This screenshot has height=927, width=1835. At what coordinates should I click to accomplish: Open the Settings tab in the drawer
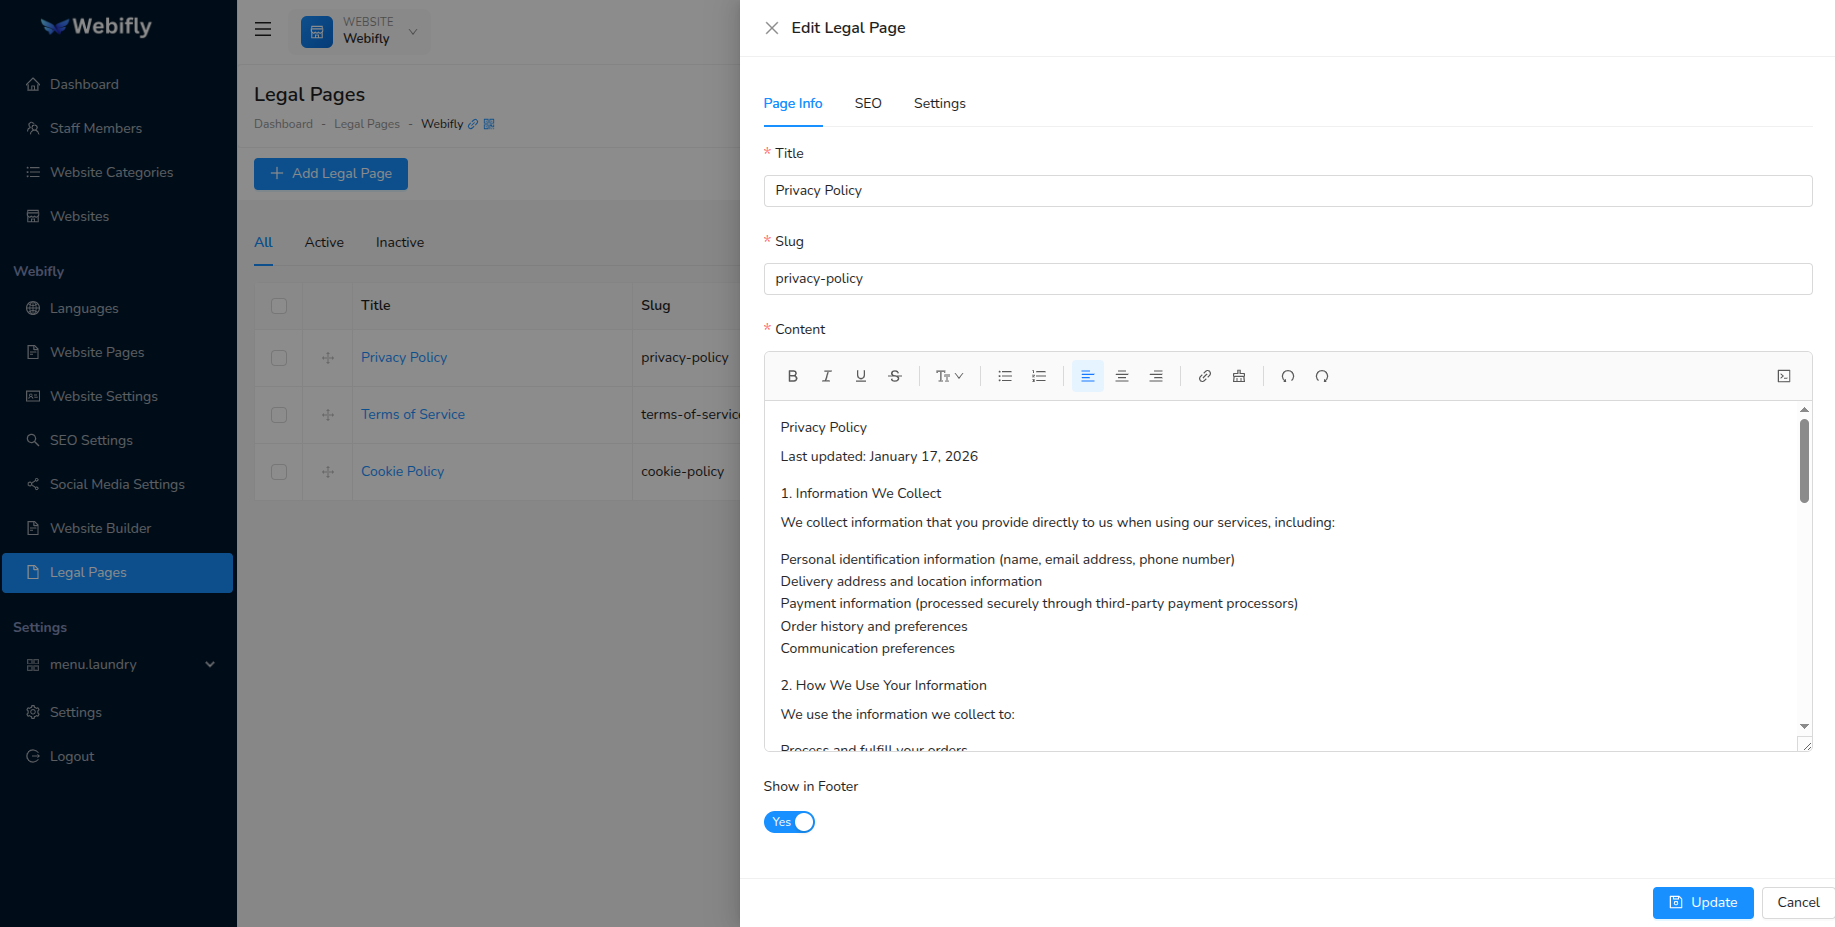[939, 104]
